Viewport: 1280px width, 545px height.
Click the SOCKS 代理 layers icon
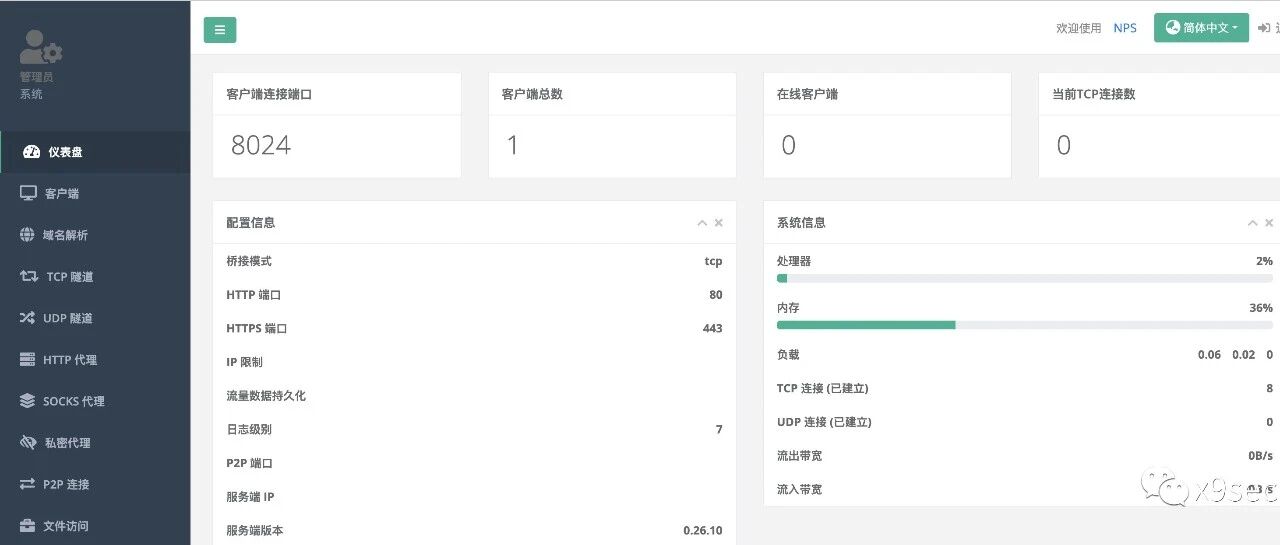point(28,401)
